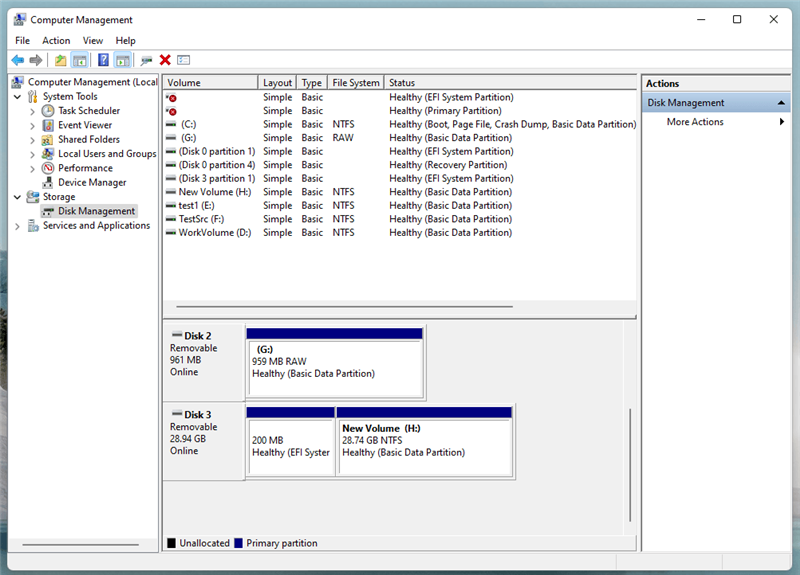
Task: Expand the Shared Folders node
Action: click(32, 139)
